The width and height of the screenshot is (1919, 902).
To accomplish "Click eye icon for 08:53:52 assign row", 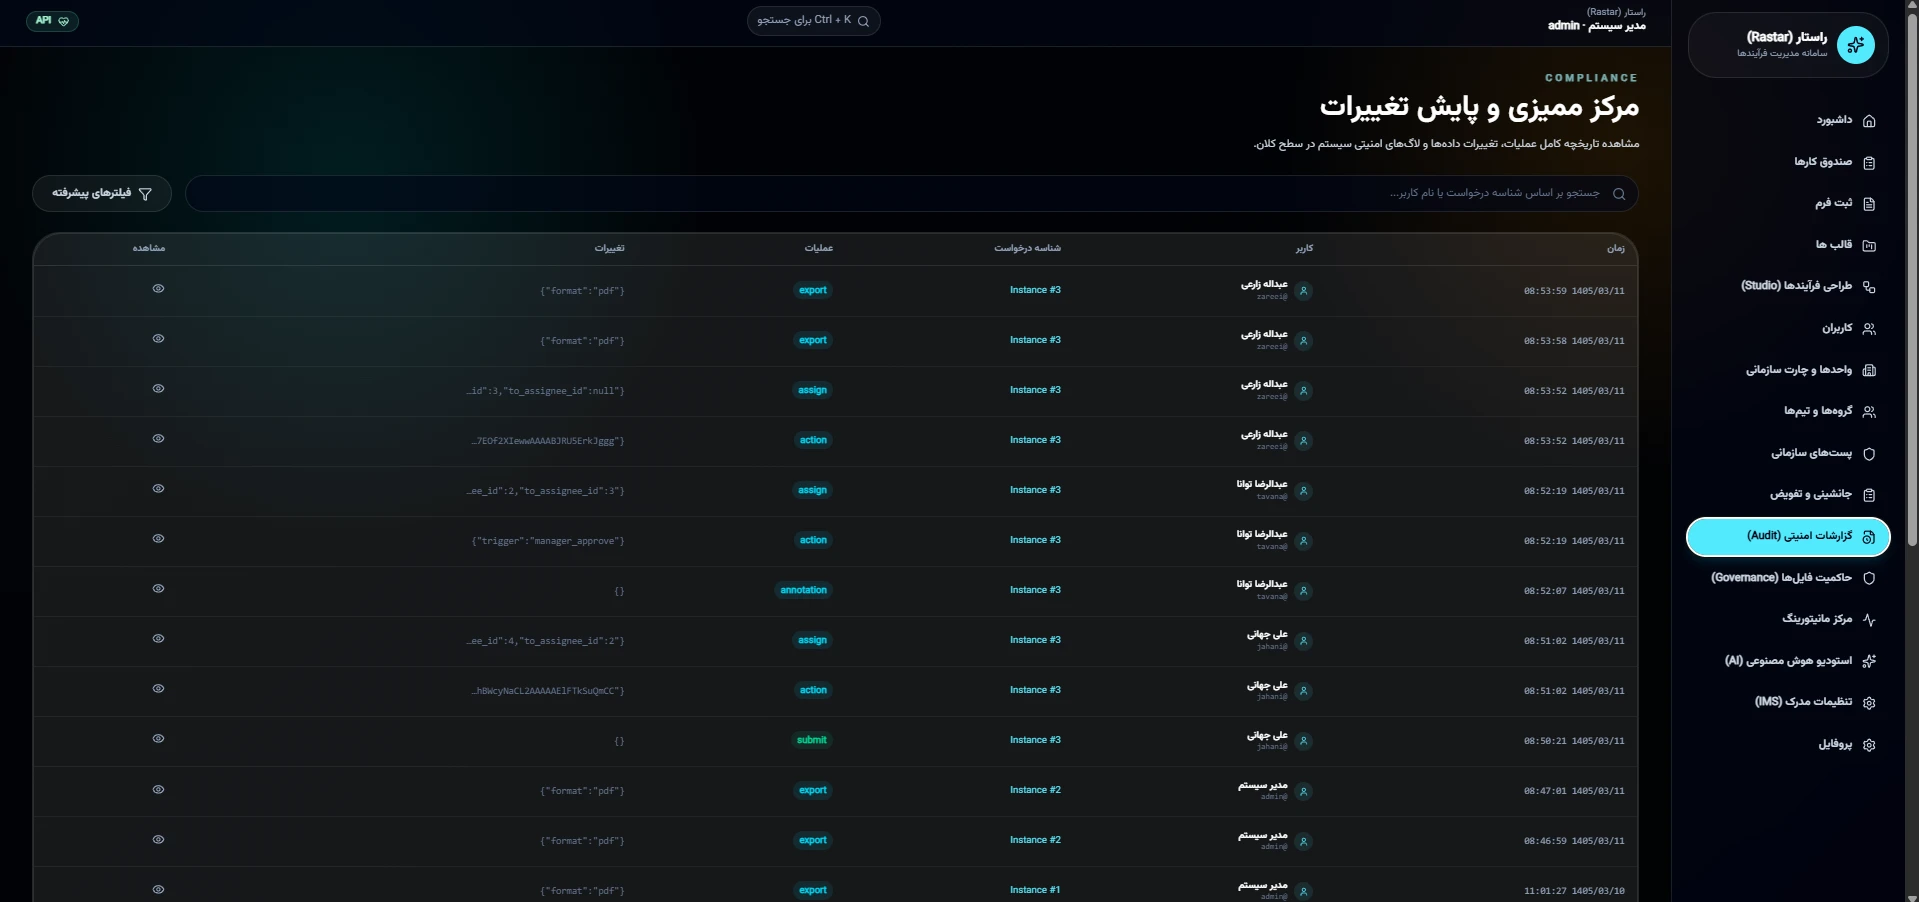I will click(x=158, y=389).
